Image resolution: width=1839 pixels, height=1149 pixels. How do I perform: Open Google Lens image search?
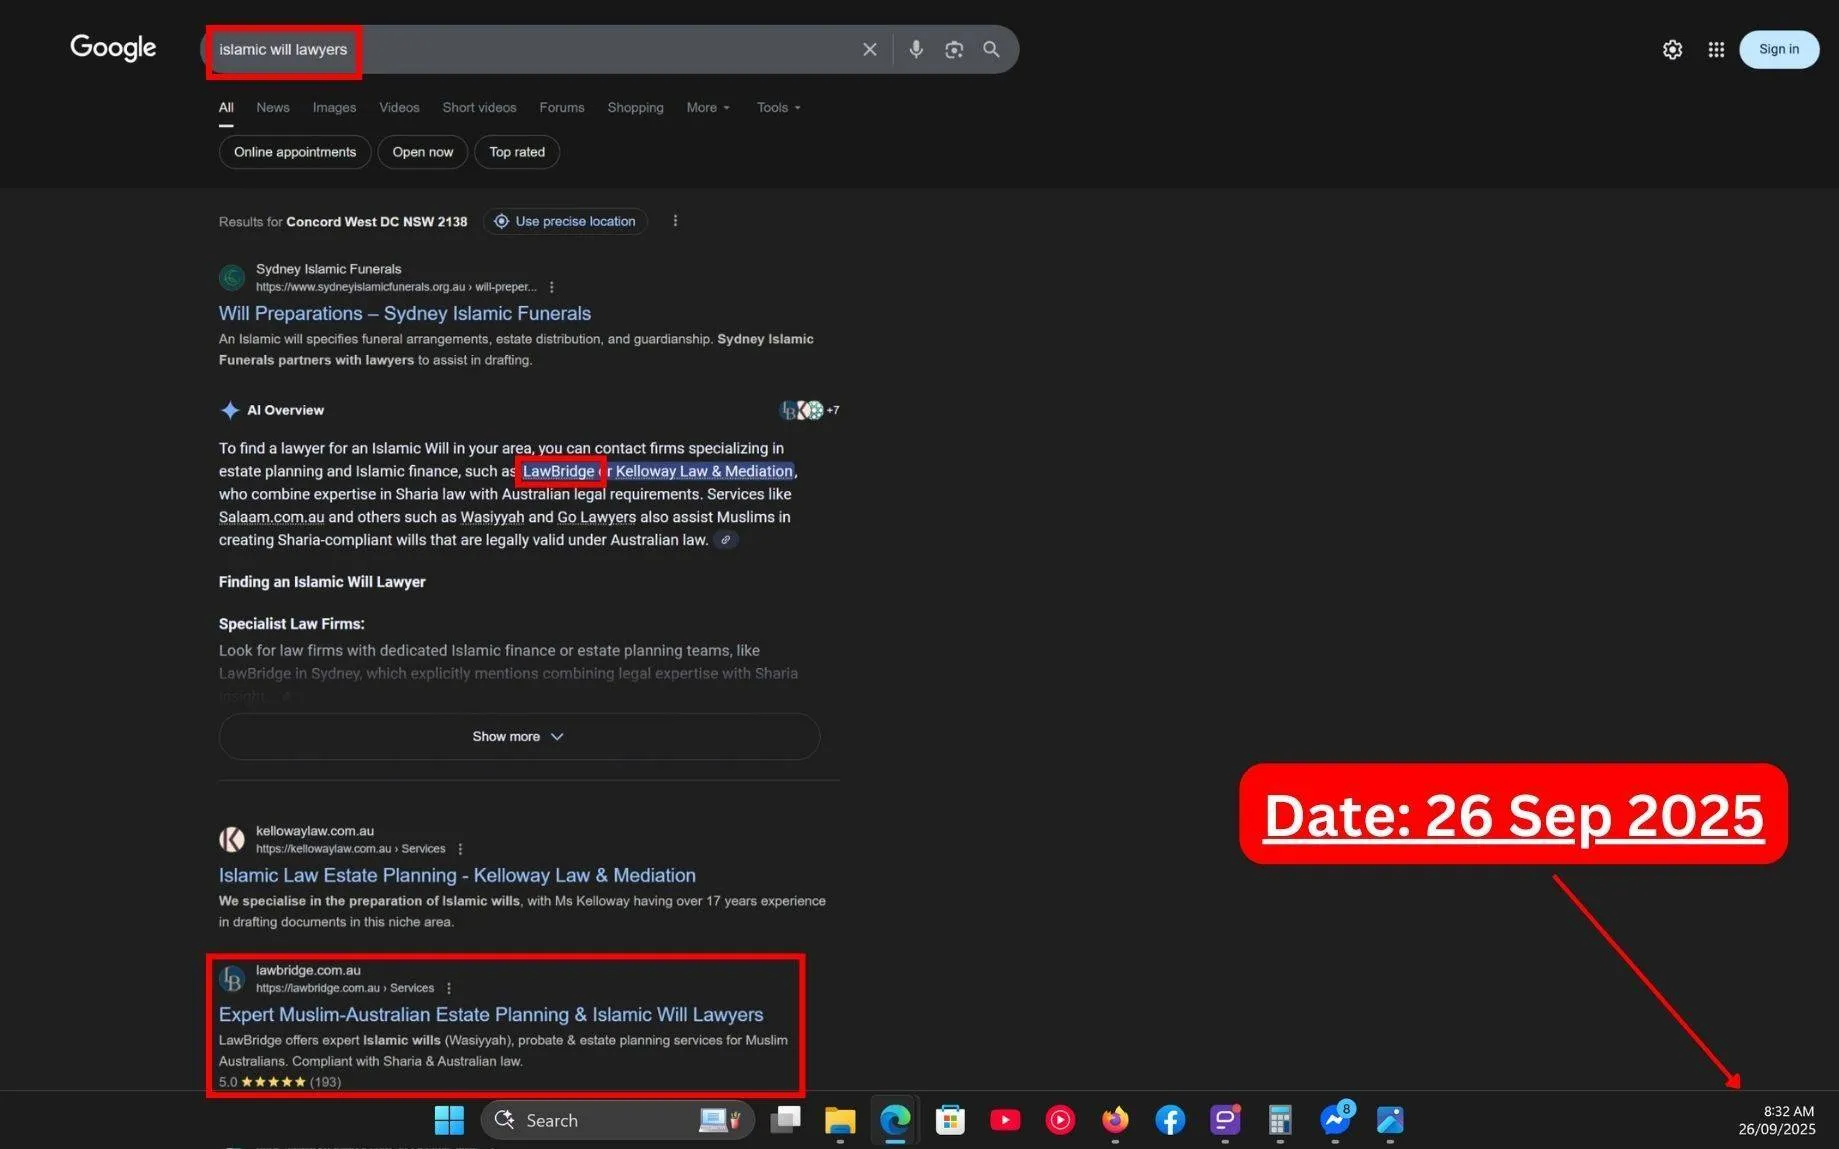tap(953, 49)
